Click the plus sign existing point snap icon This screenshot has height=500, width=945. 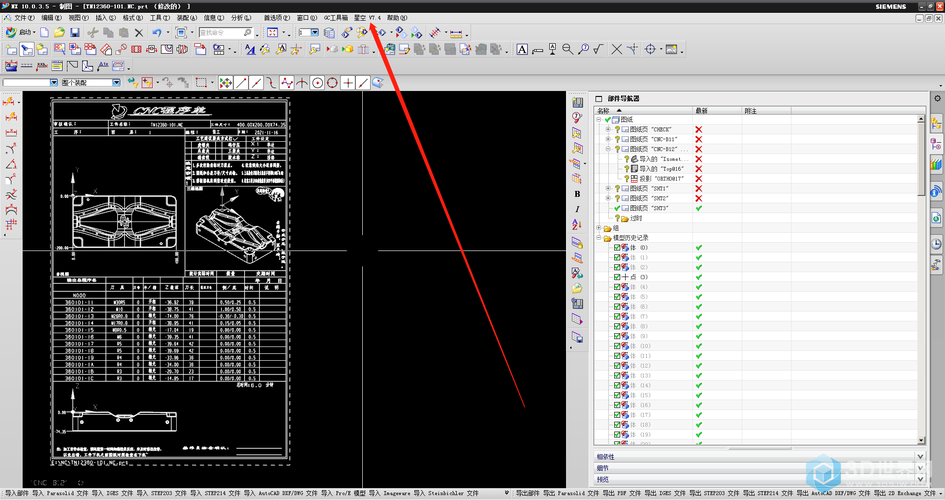pyautogui.click(x=348, y=83)
